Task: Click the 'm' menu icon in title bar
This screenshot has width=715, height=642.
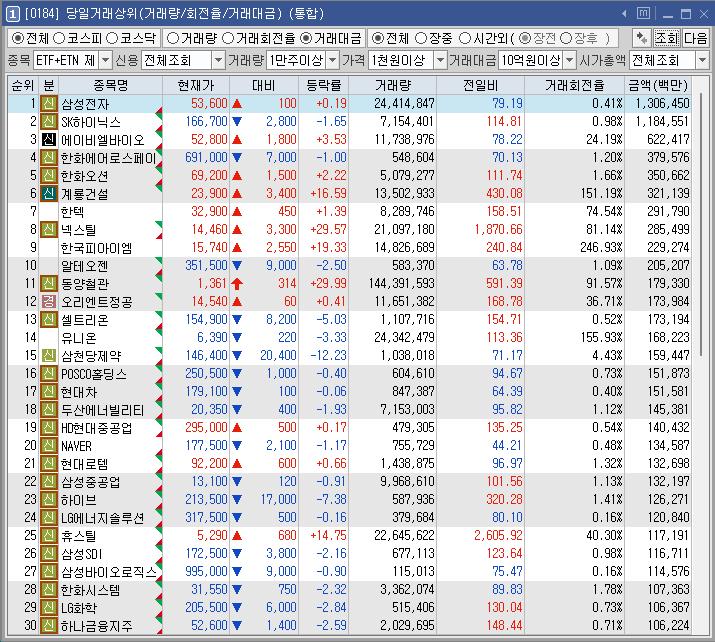Action: pos(643,14)
